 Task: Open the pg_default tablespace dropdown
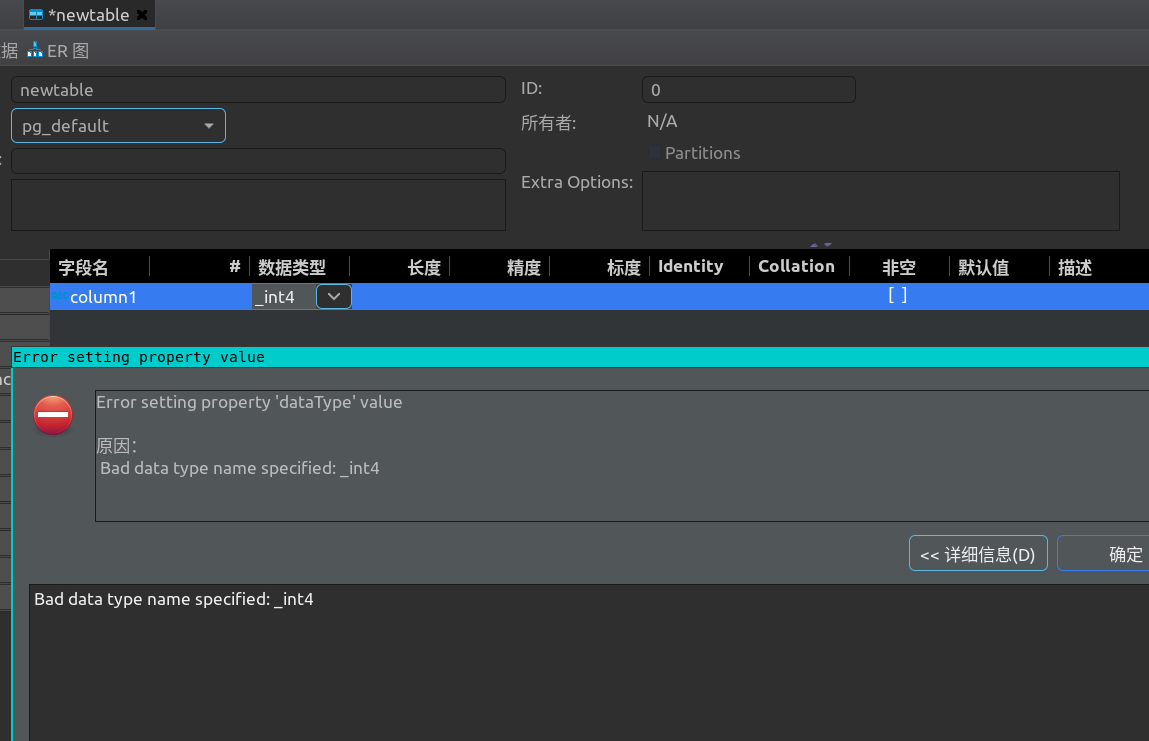coord(209,126)
